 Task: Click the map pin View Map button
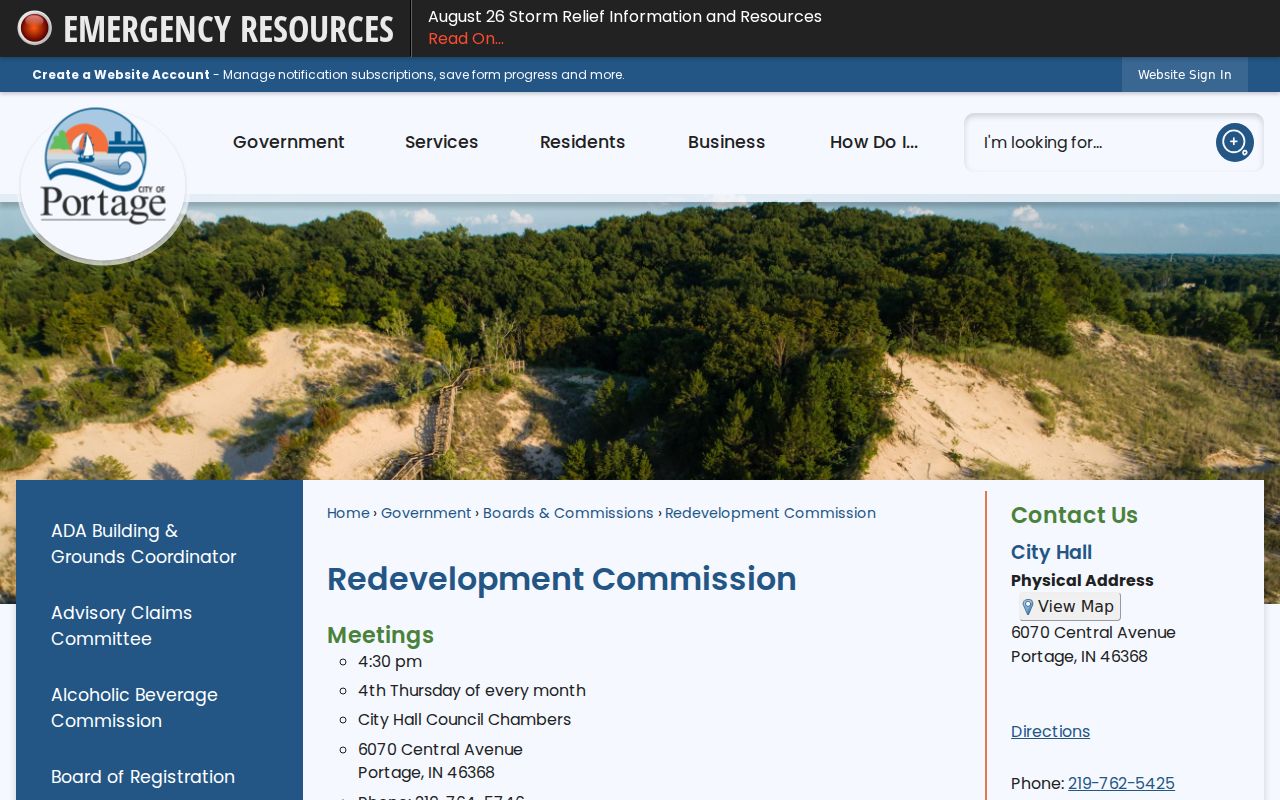[1070, 606]
